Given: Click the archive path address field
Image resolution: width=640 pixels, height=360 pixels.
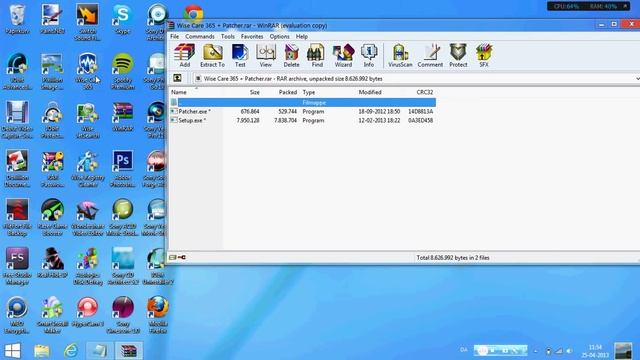Looking at the screenshot, I should (x=416, y=78).
